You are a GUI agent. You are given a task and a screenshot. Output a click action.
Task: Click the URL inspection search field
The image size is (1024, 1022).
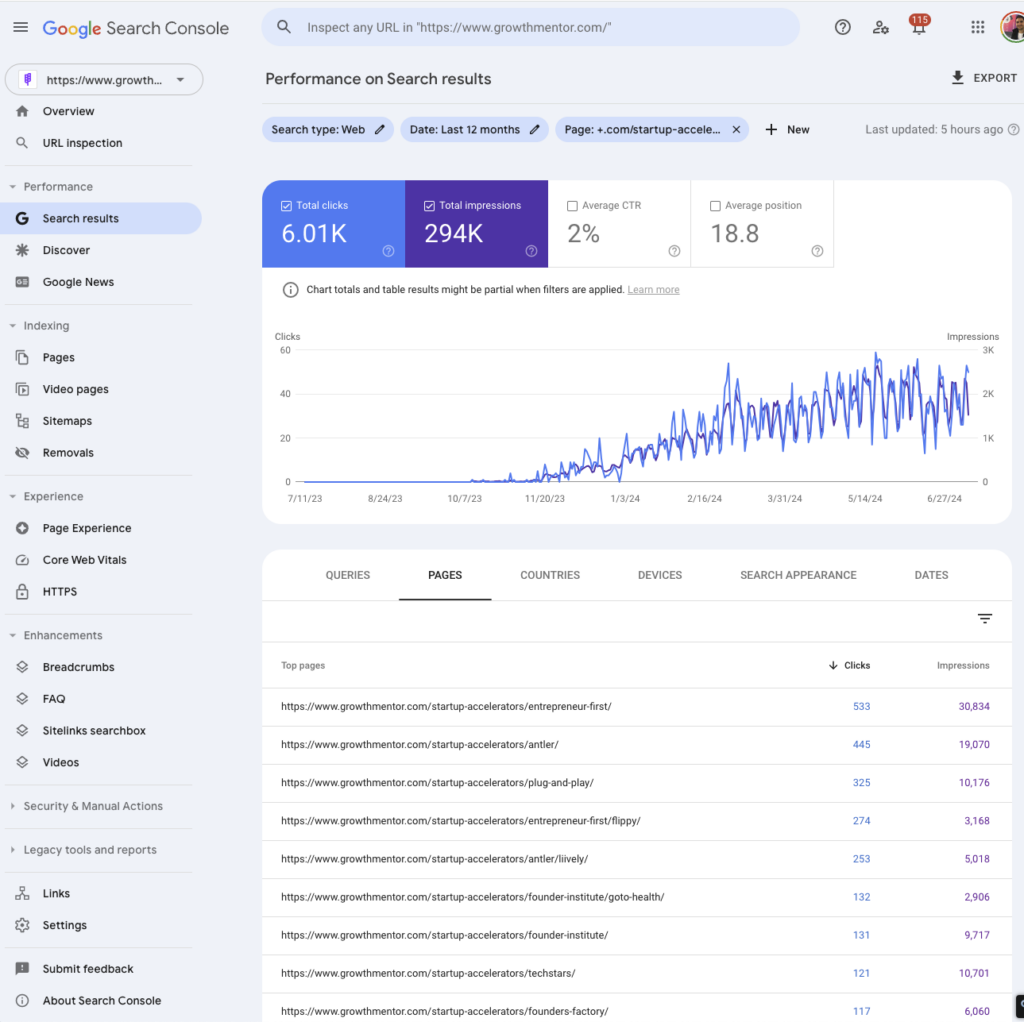click(x=530, y=27)
